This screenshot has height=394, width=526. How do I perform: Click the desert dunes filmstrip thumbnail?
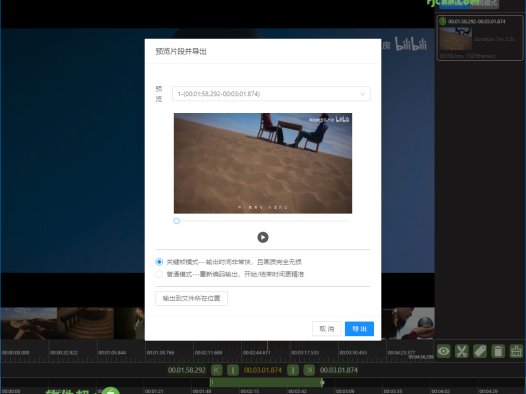coord(29,324)
